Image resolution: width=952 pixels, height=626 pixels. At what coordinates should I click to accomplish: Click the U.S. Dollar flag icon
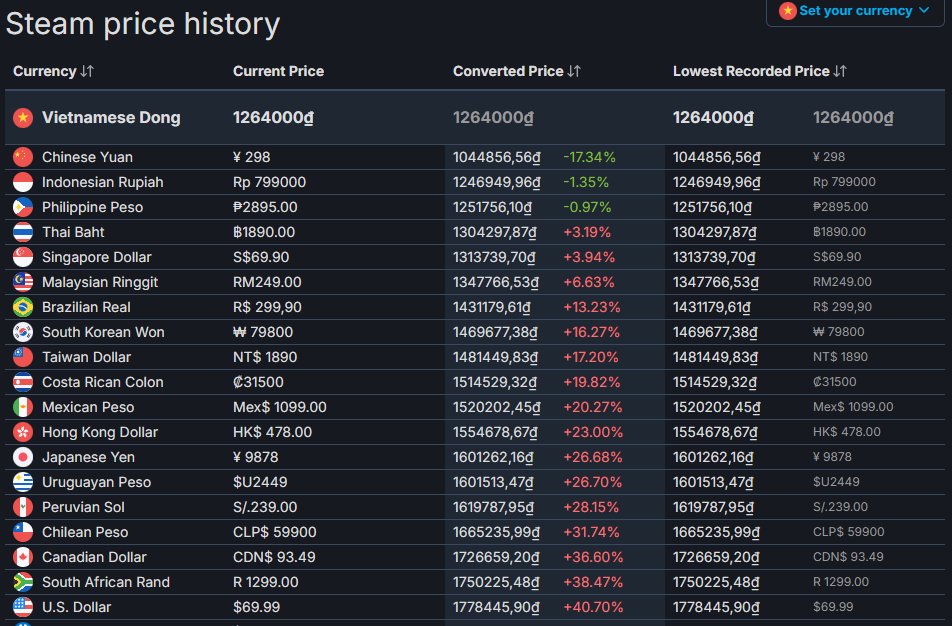coord(23,607)
